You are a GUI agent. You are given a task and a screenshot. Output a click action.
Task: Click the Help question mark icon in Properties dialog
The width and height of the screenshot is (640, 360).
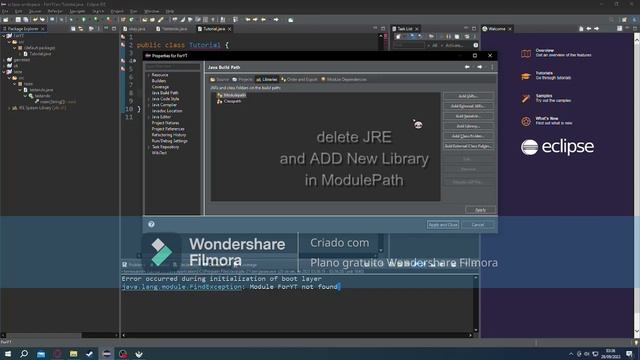(151, 224)
